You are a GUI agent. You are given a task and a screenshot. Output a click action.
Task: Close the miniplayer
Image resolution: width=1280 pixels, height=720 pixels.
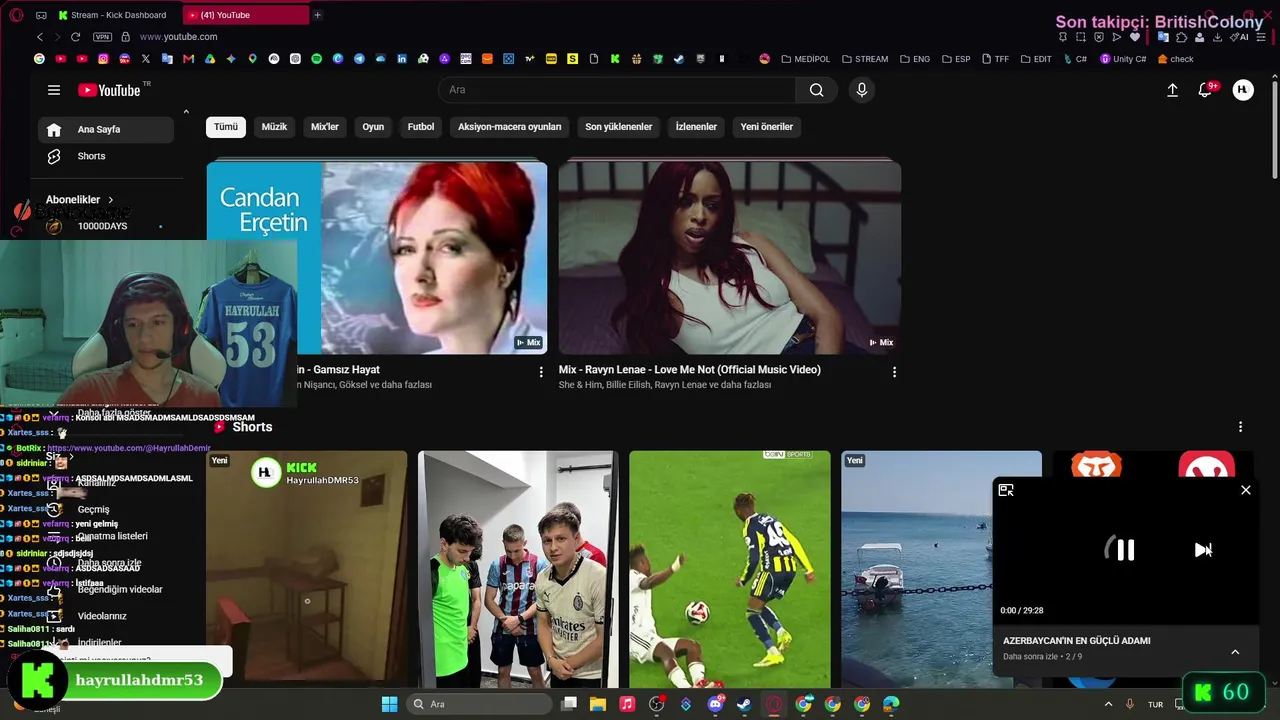tap(1246, 490)
